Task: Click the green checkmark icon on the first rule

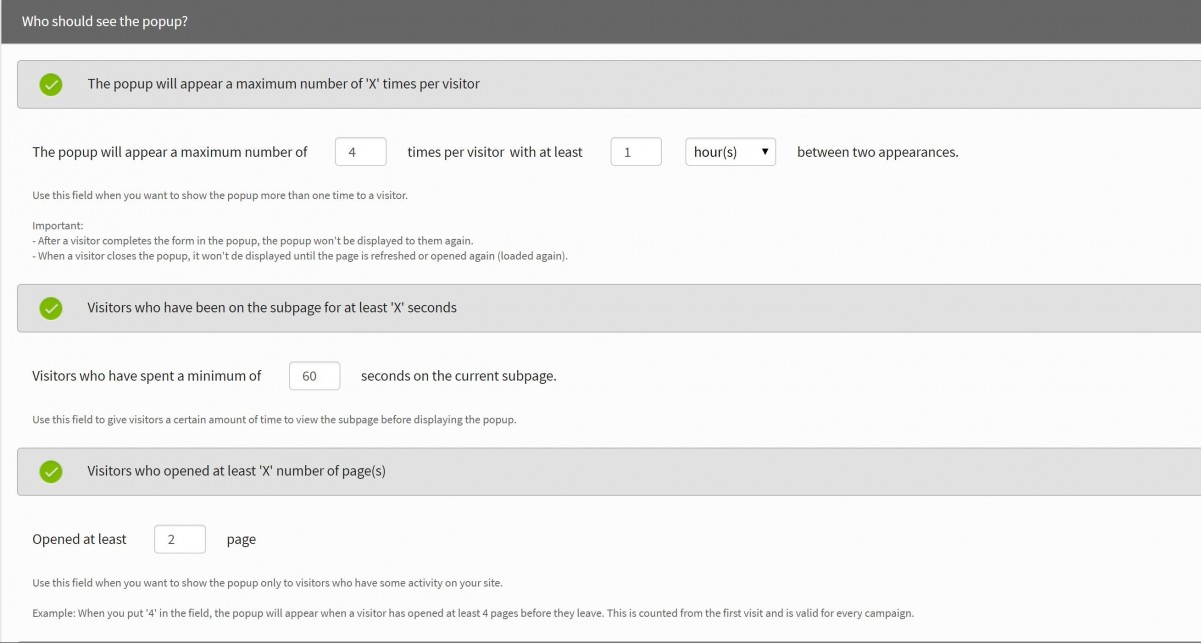Action: pos(51,83)
